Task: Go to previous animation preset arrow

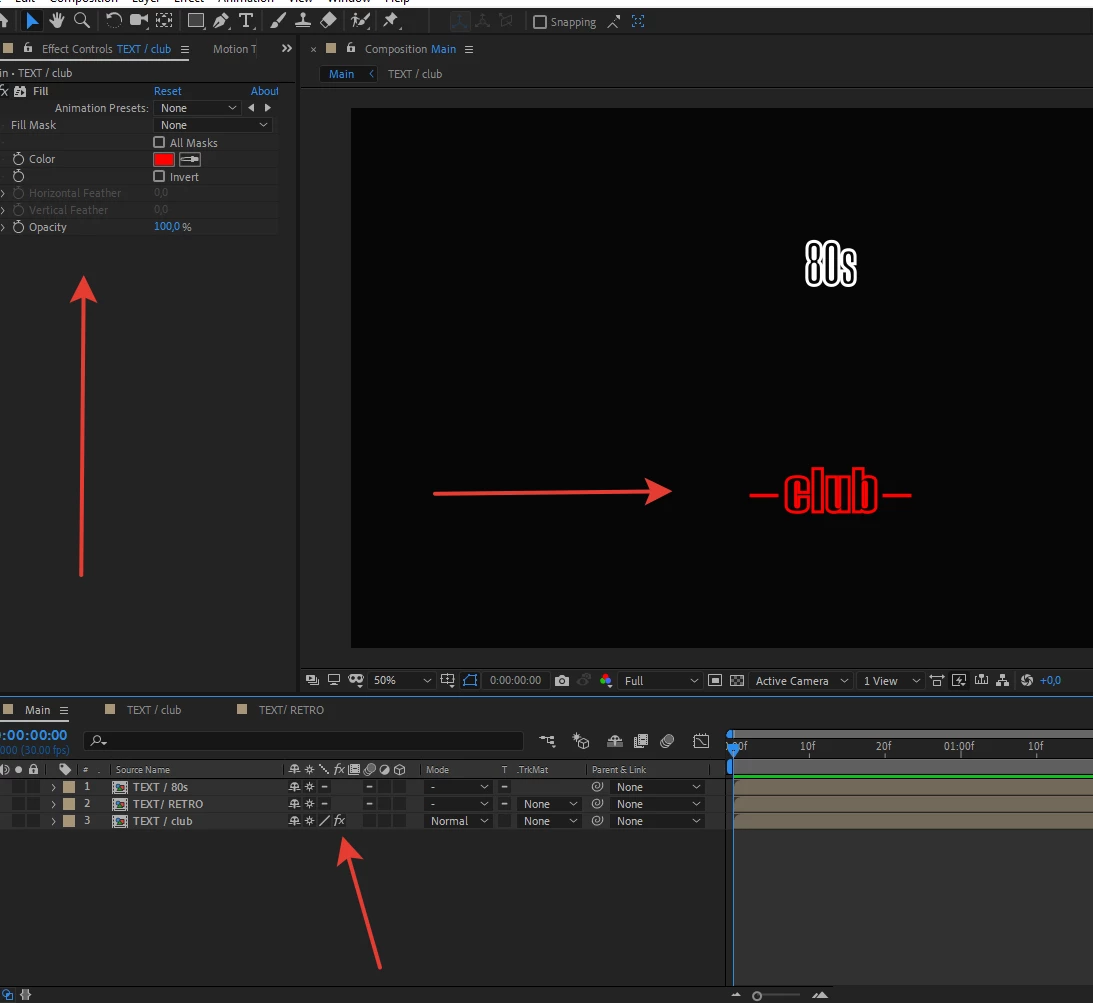Action: tap(251, 108)
